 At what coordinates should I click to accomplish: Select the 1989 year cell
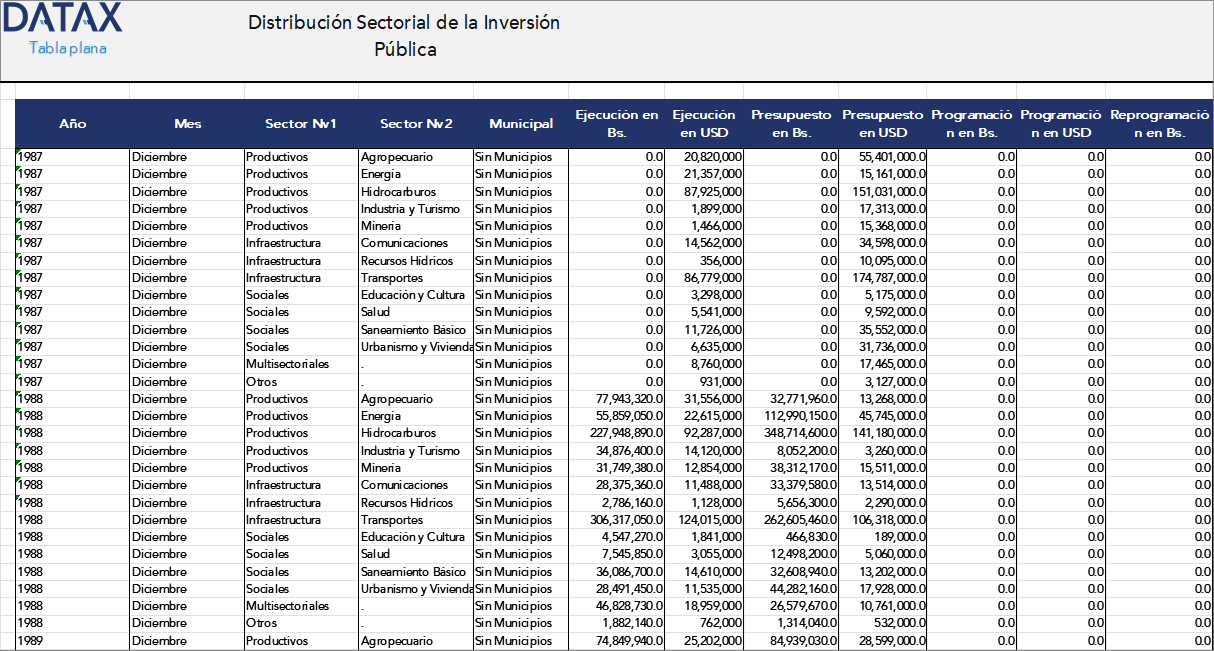click(x=72, y=641)
